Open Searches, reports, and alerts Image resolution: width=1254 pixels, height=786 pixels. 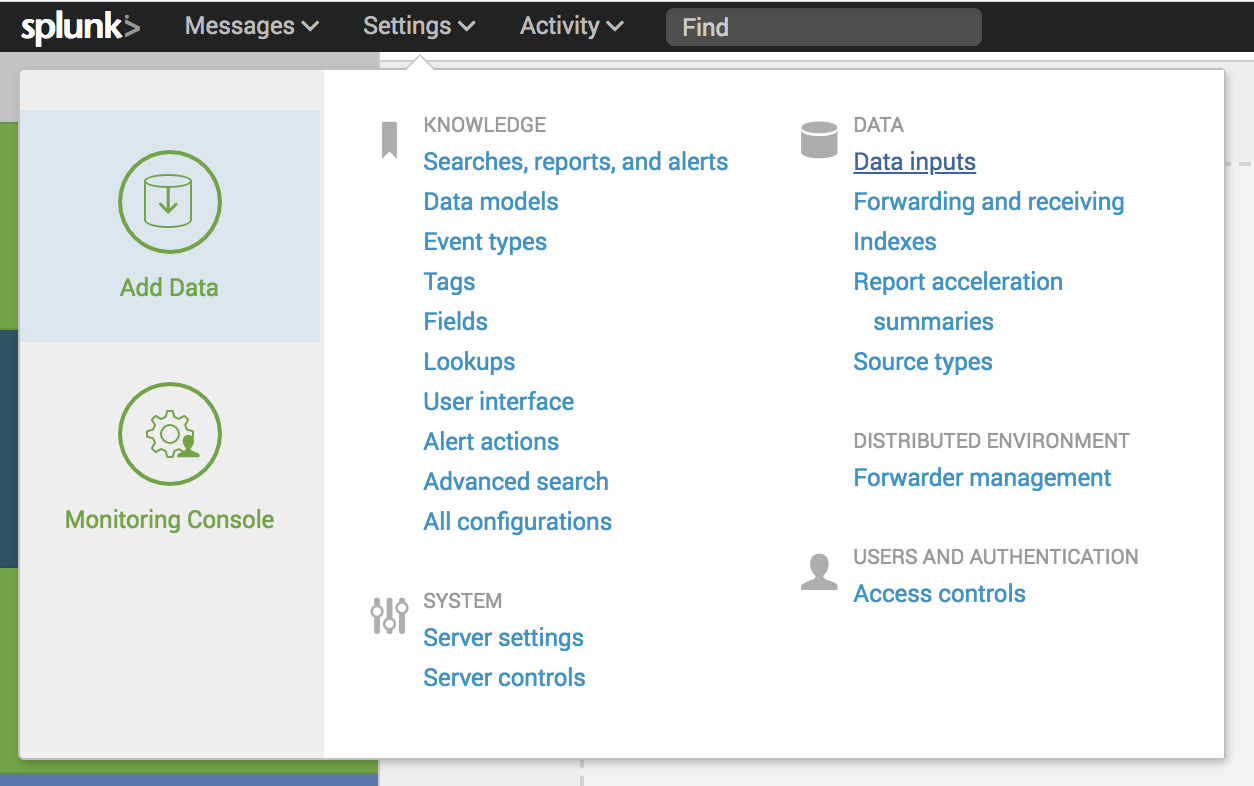(x=575, y=161)
